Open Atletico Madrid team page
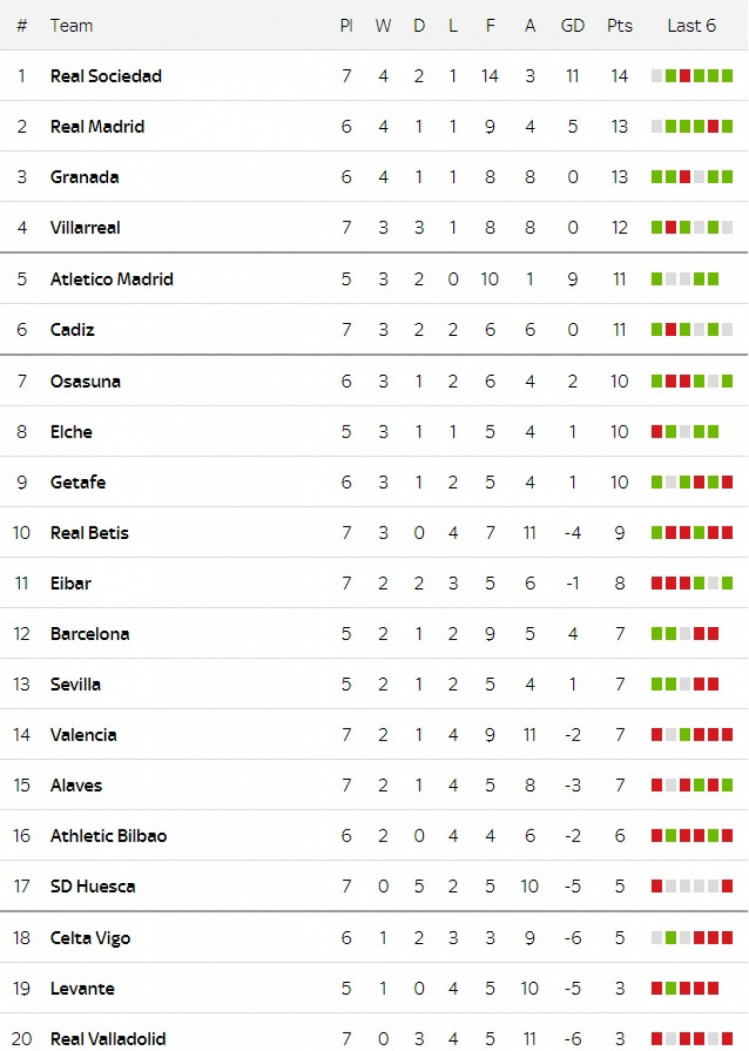This screenshot has width=749, height=1051. pyautogui.click(x=111, y=279)
